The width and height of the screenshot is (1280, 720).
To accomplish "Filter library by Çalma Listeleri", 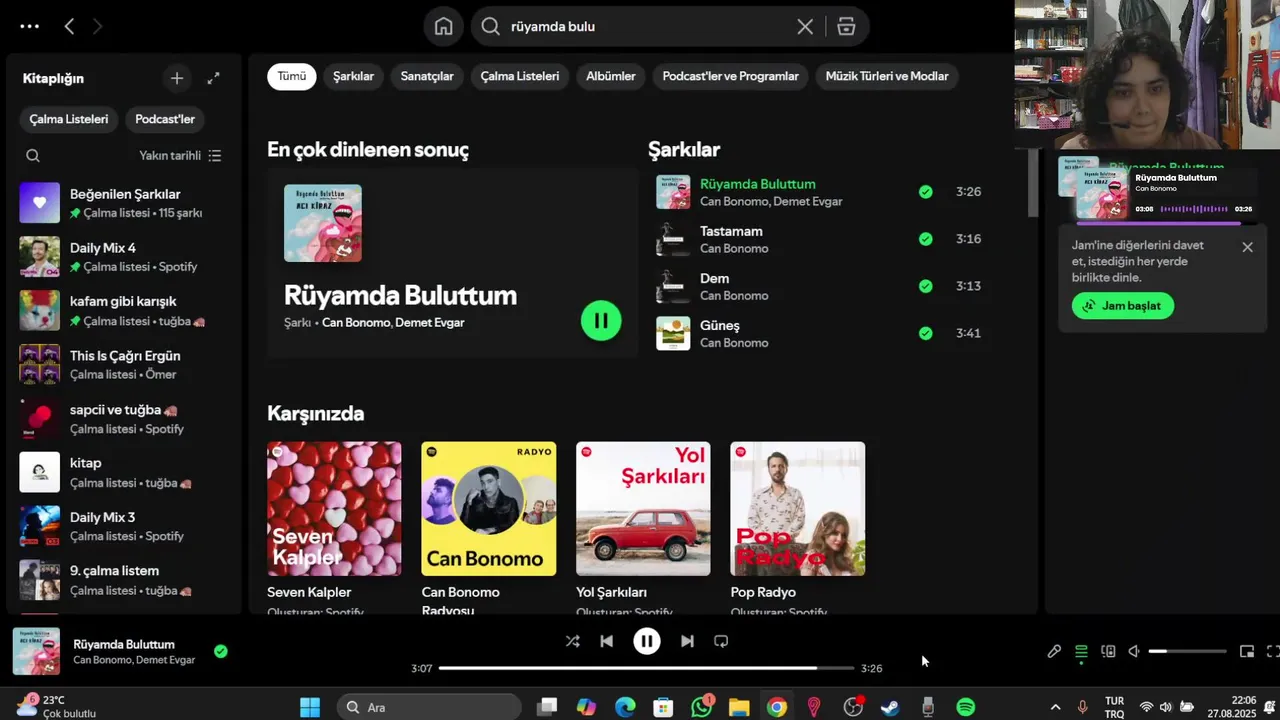I will coord(69,119).
